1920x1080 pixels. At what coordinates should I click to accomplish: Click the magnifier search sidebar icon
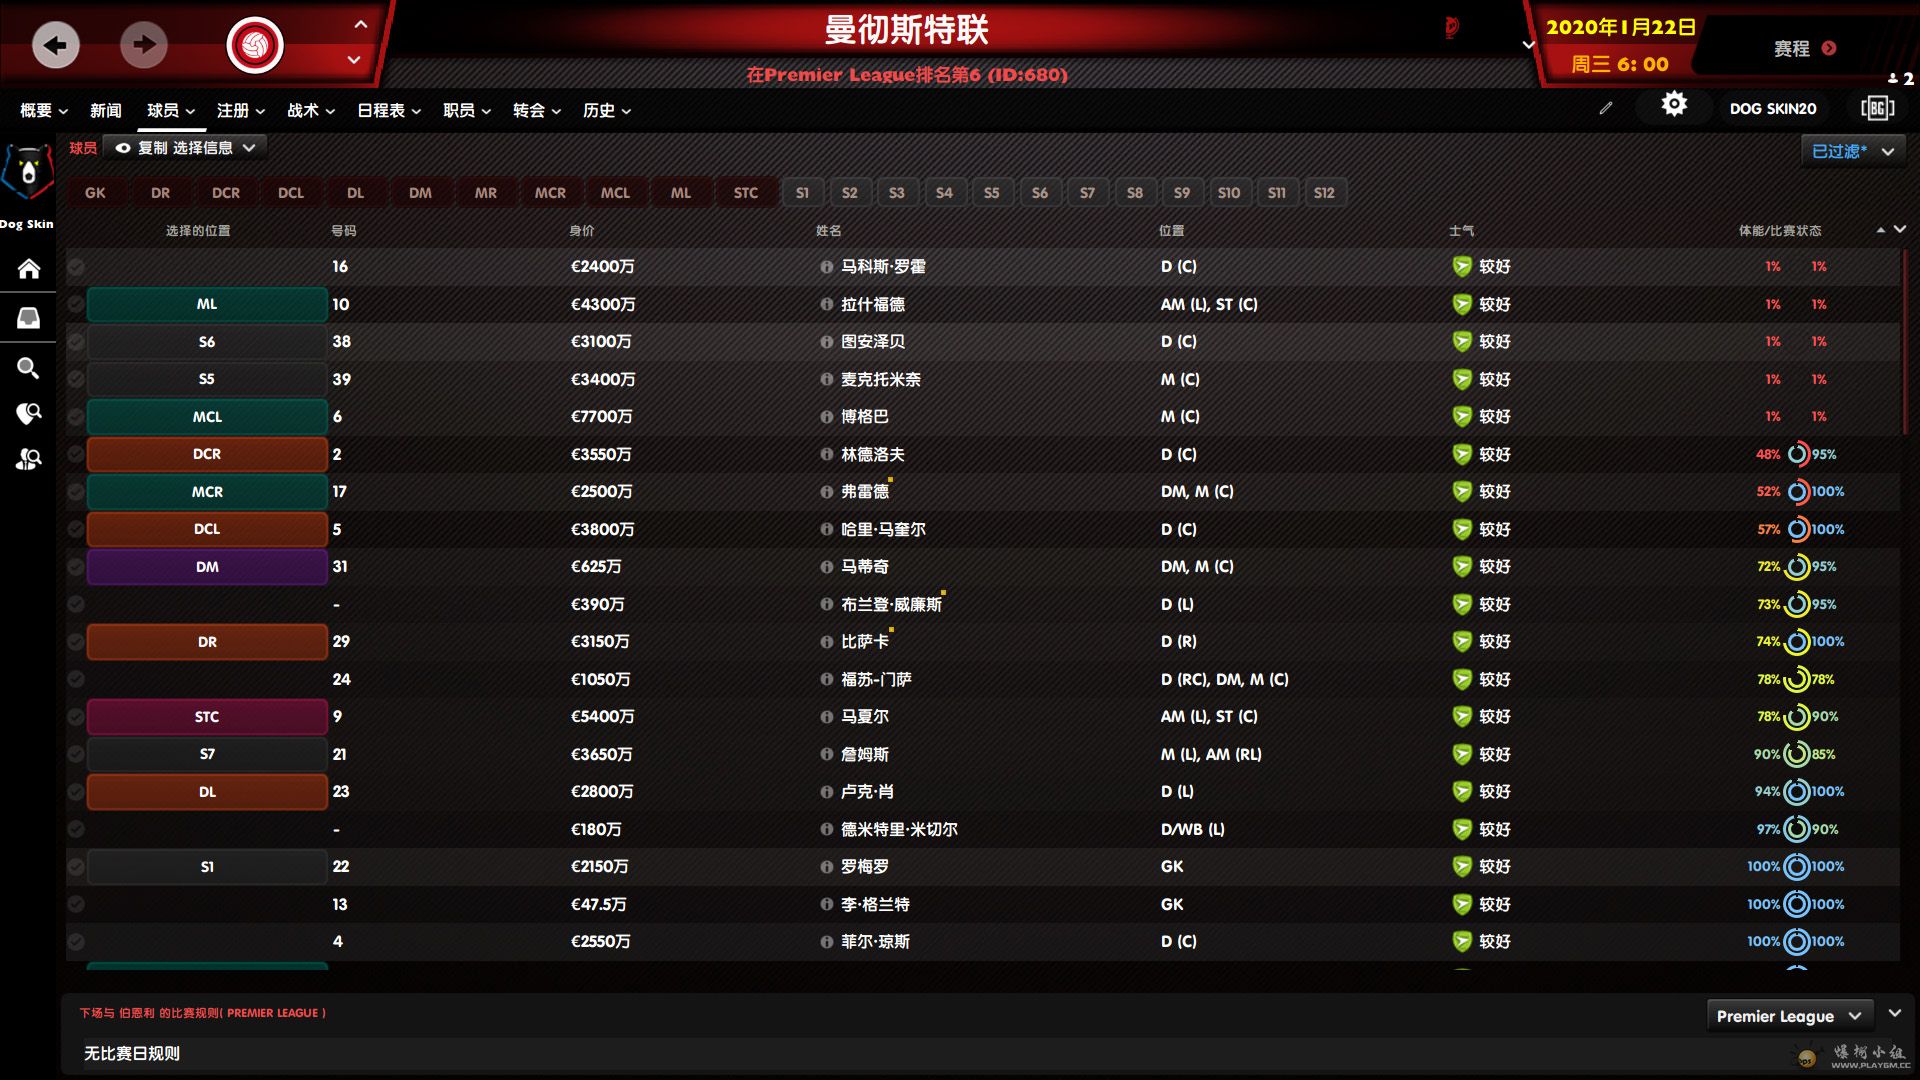pos(28,368)
